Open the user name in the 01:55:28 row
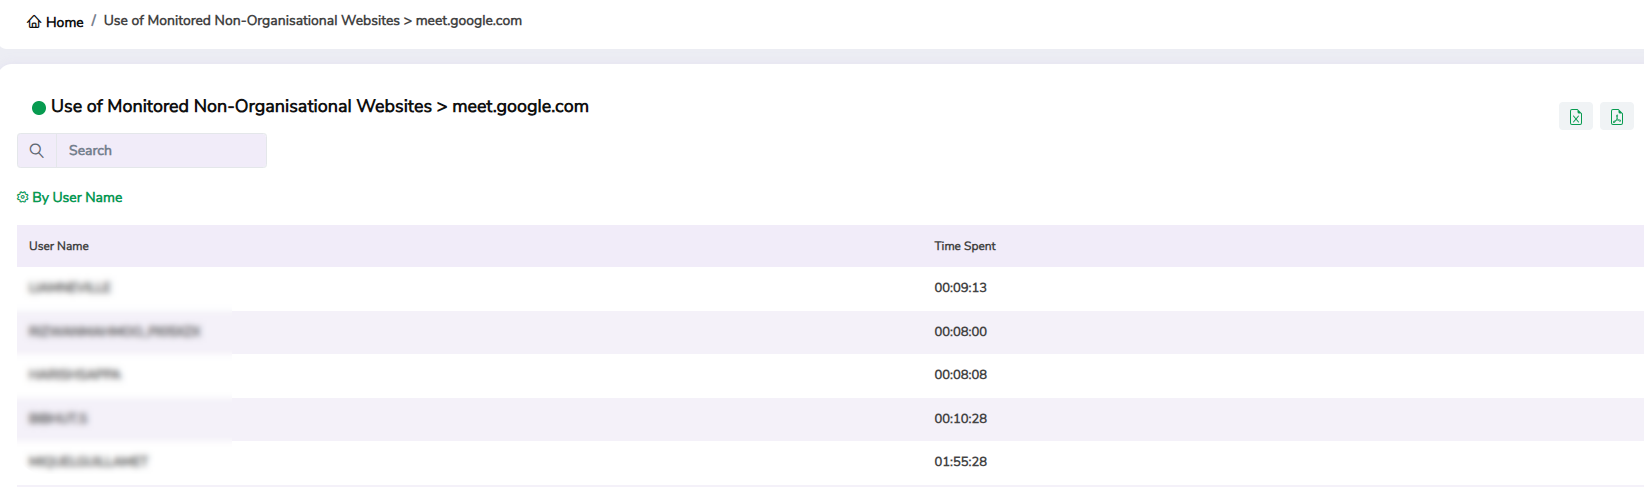 coord(88,462)
